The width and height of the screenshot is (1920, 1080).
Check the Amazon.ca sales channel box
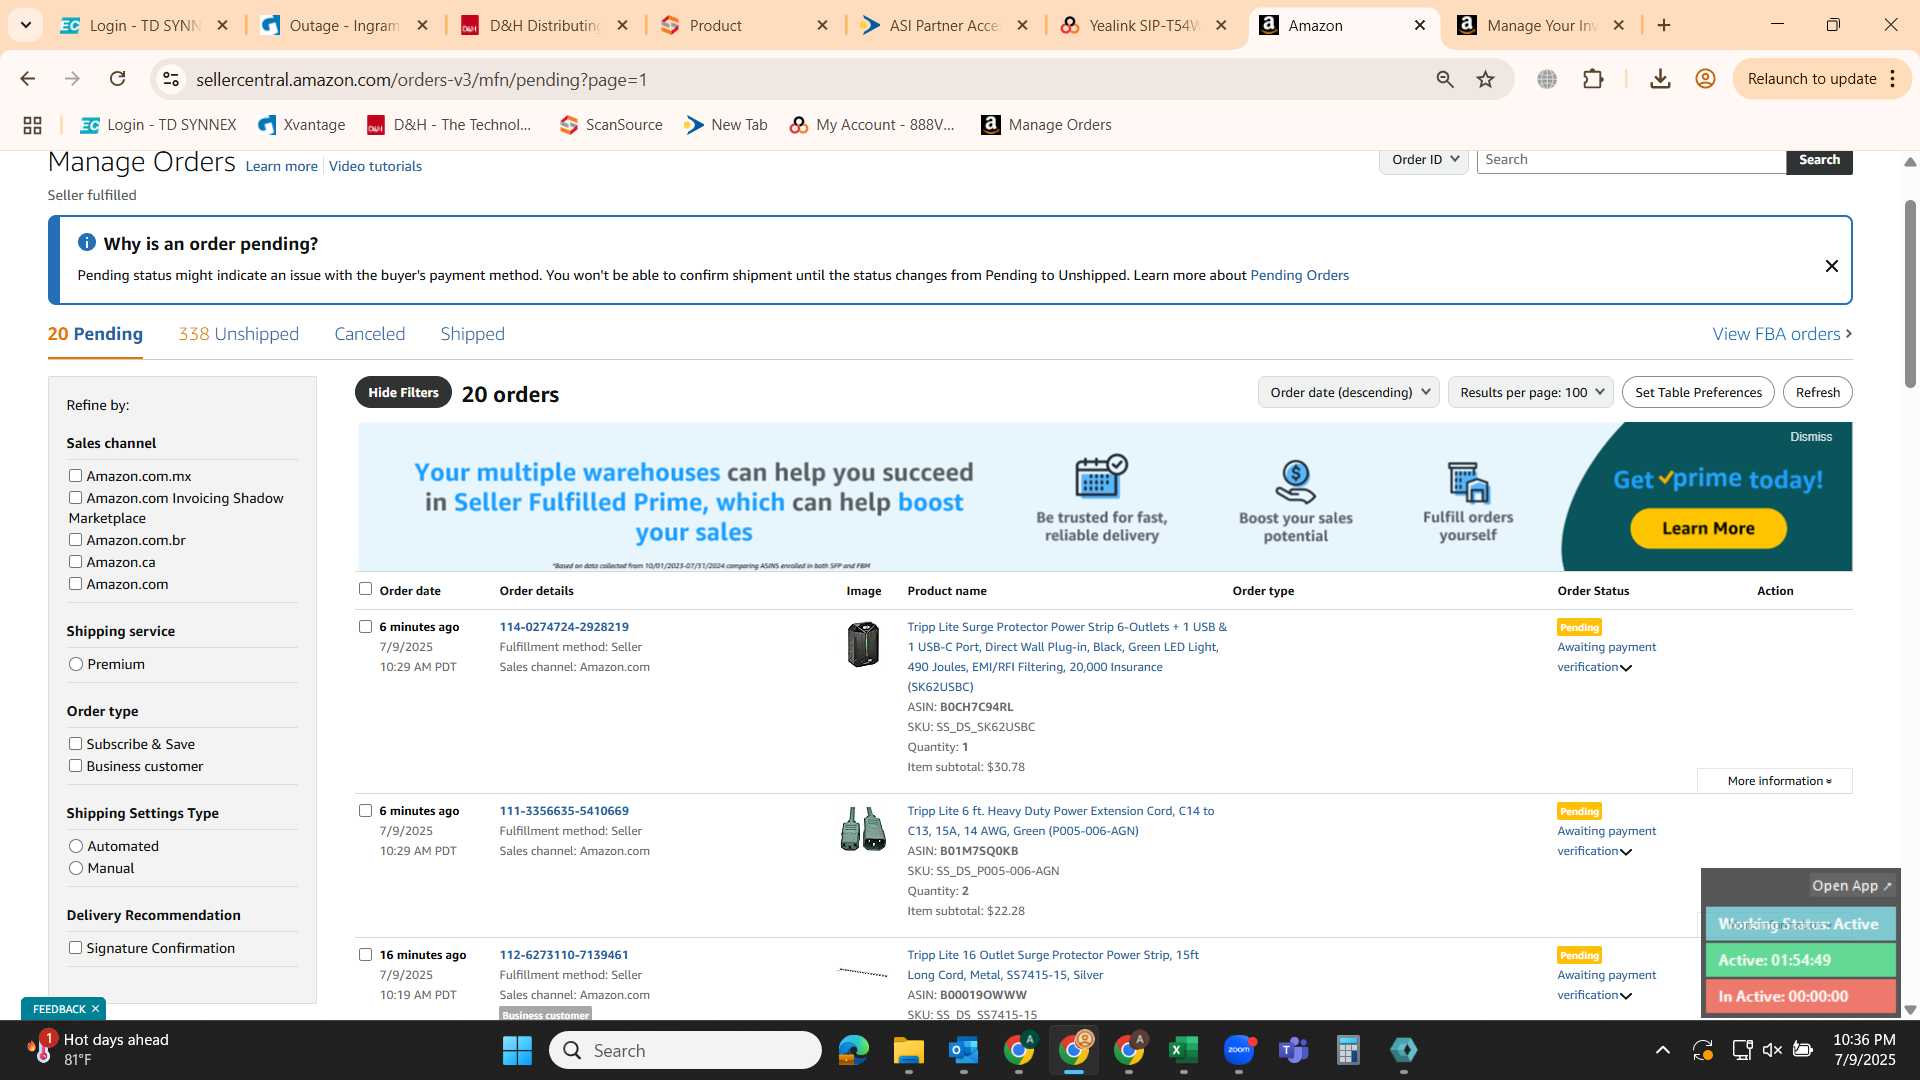tap(75, 562)
